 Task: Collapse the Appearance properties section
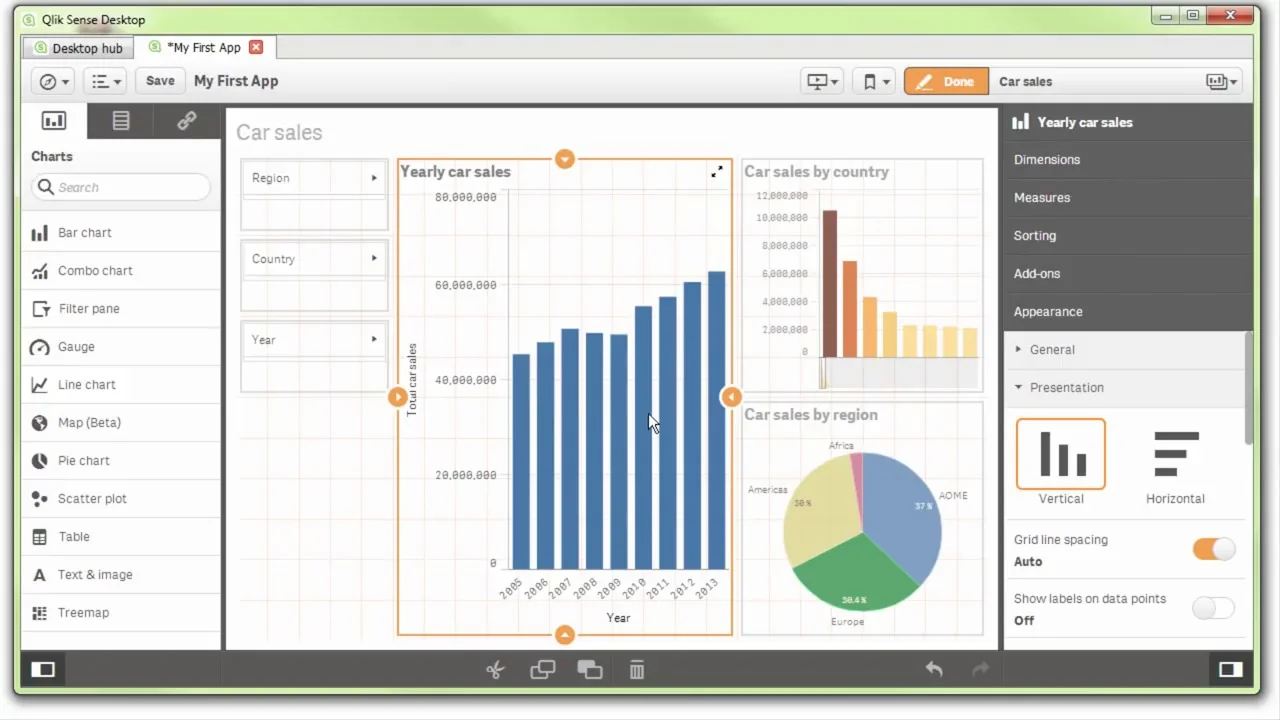(1127, 312)
